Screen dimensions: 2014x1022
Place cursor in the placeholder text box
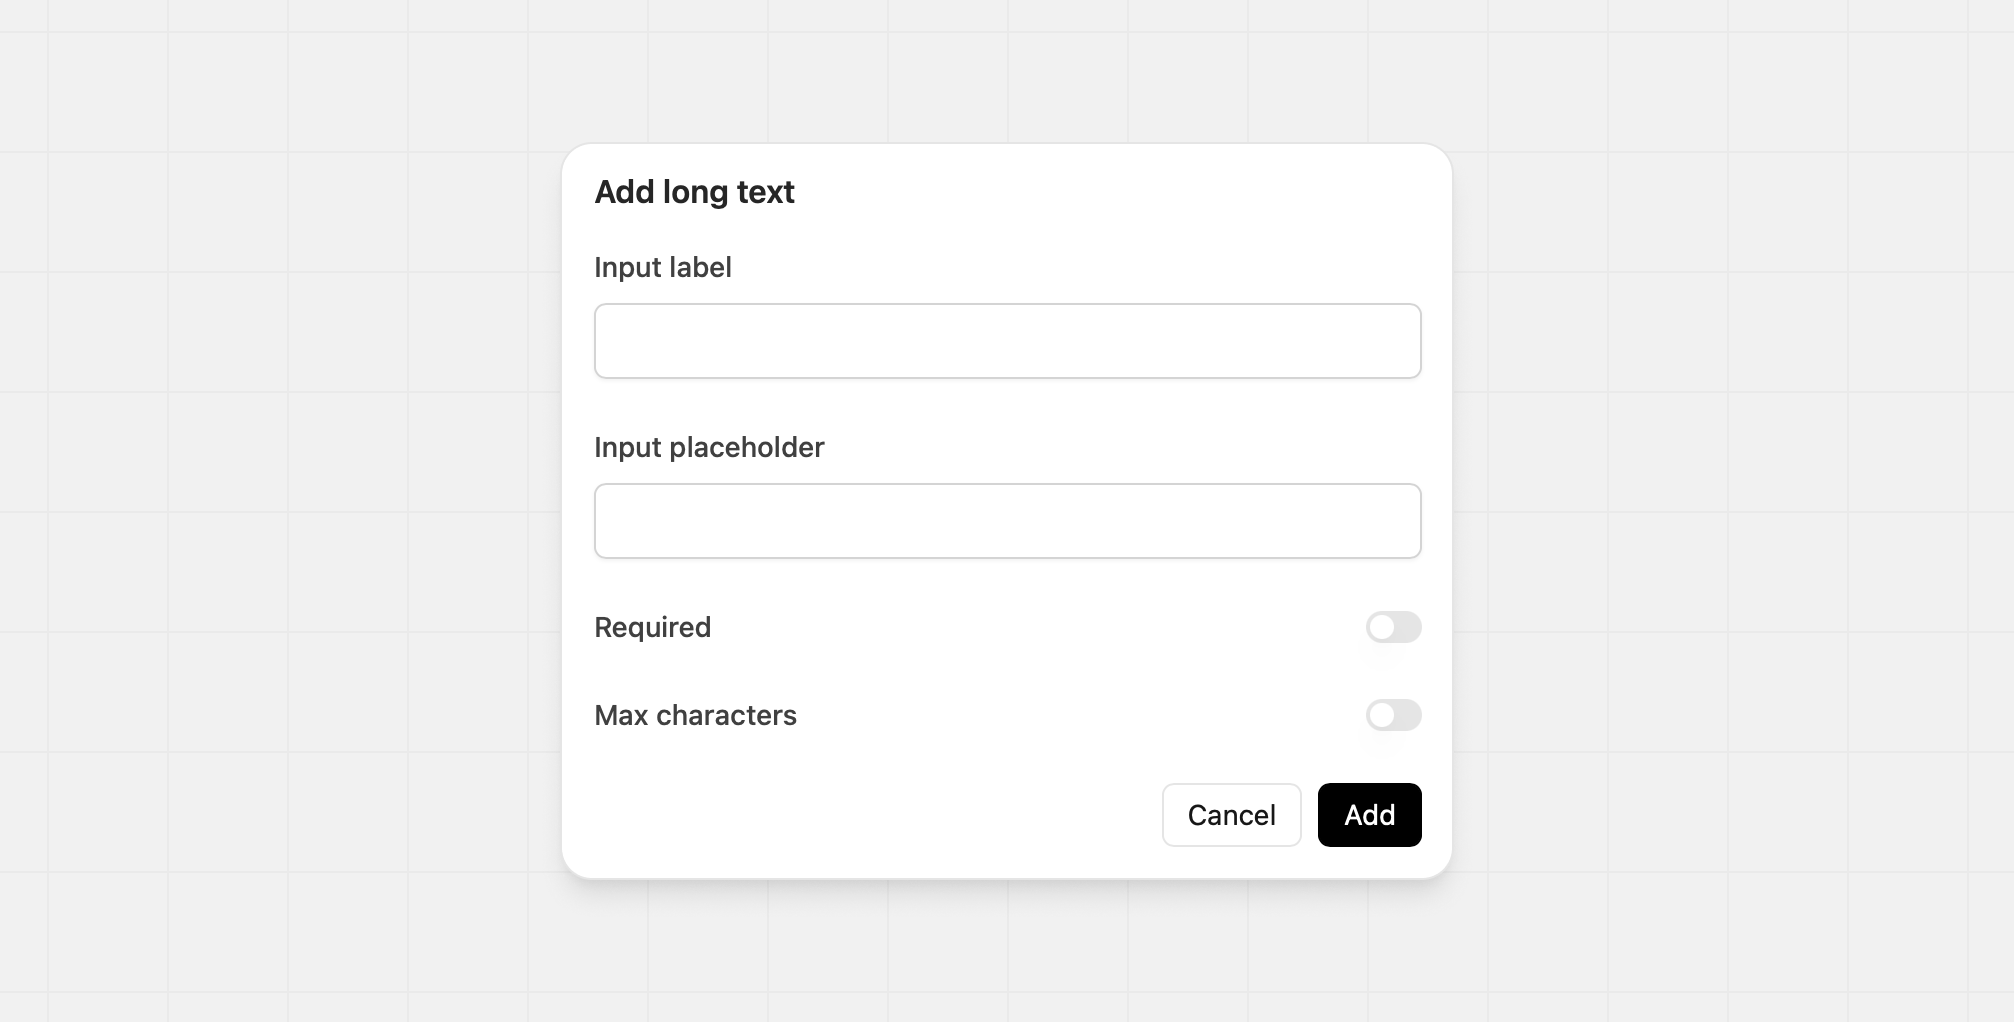[1007, 521]
